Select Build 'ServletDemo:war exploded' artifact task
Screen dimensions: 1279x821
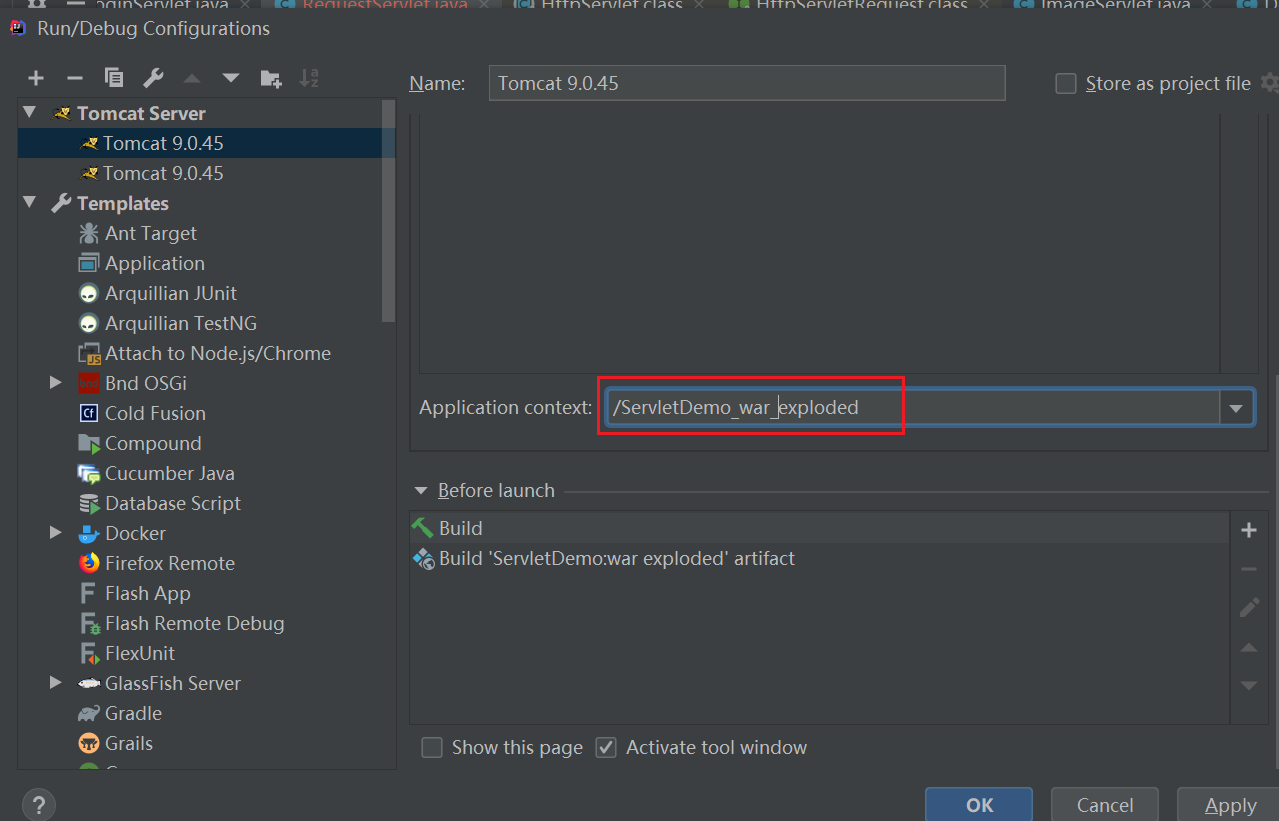tap(818, 558)
